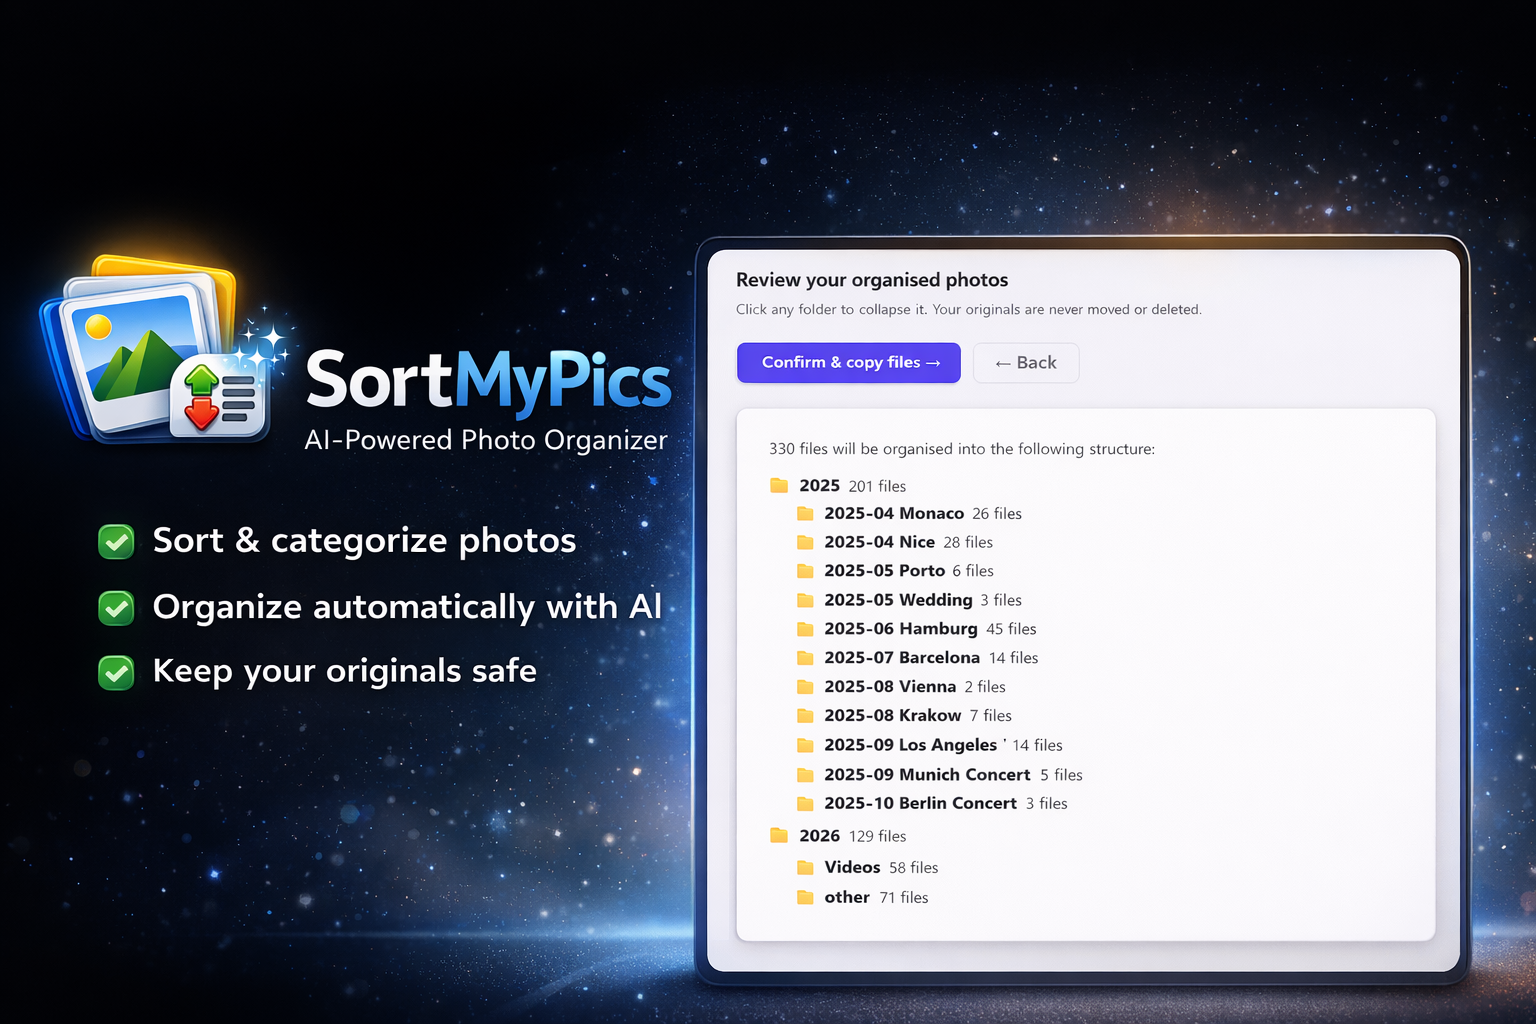This screenshot has width=1536, height=1024.
Task: Click the checkmark beside Keep your originals safe
Action: [x=116, y=672]
